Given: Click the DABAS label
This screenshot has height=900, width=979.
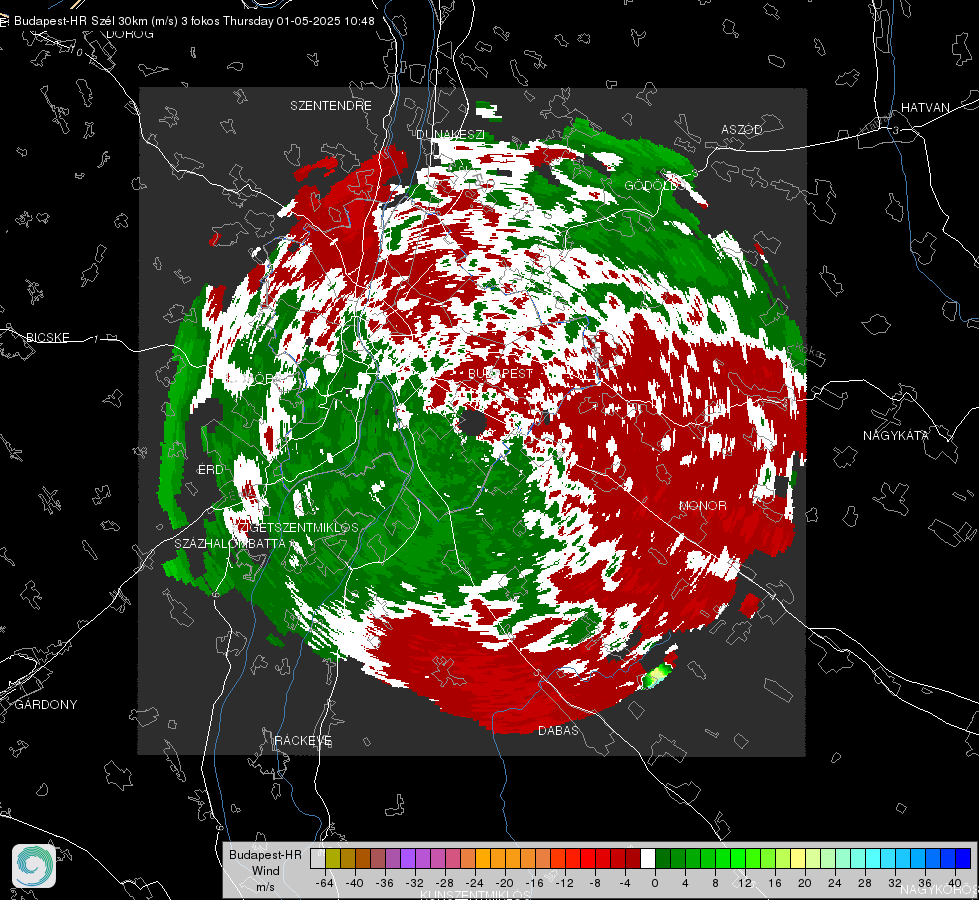Looking at the screenshot, I should (x=558, y=730).
